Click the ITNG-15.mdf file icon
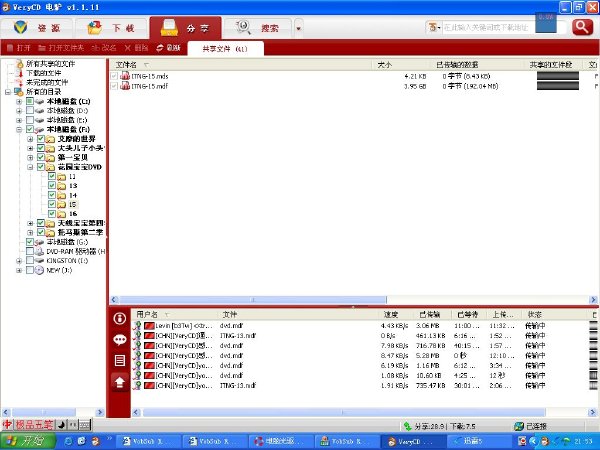This screenshot has height=450, width=600. 125,86
